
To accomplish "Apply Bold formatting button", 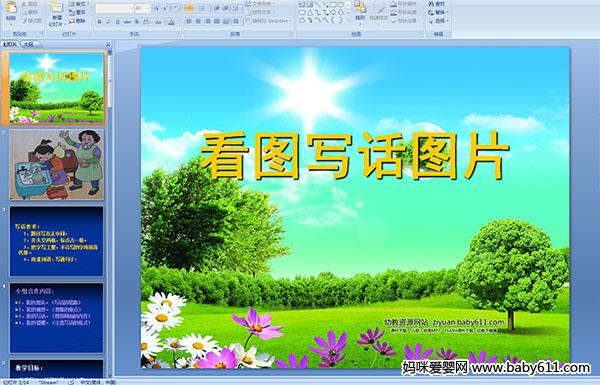I will [x=100, y=21].
